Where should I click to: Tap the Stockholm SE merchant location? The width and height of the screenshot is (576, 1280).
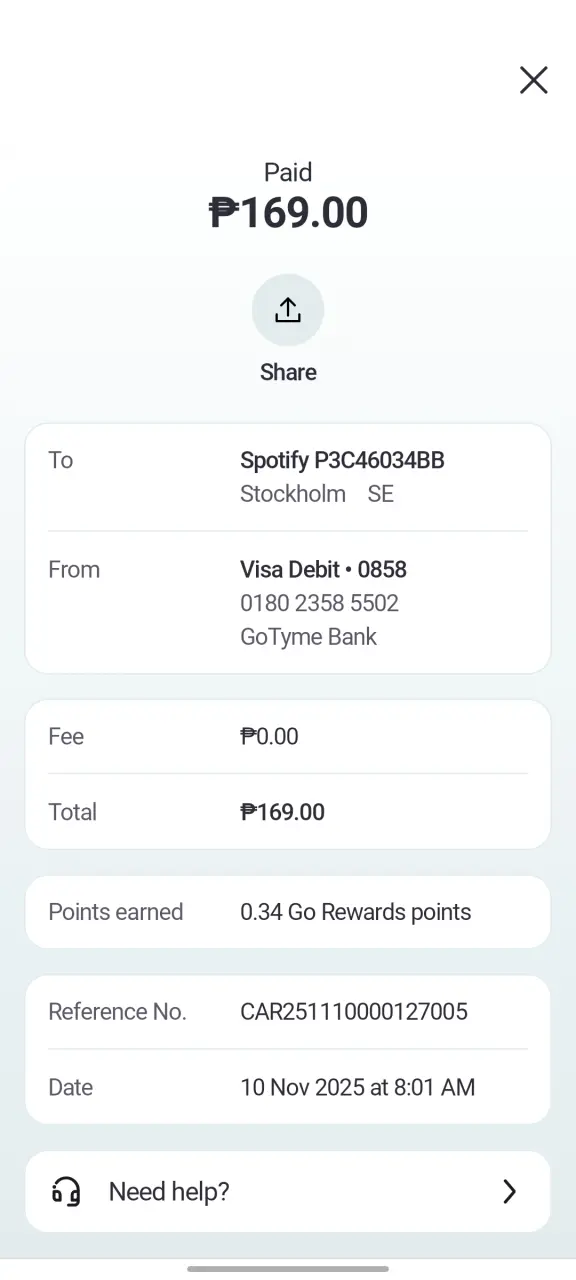pos(317,494)
